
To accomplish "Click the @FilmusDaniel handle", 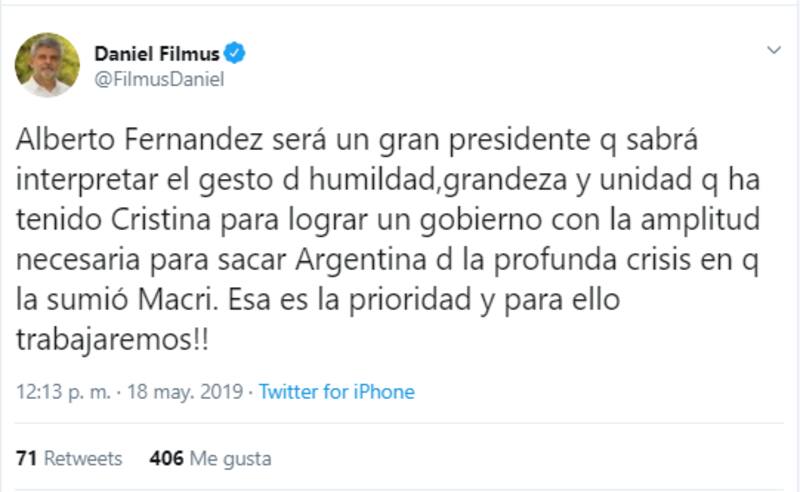I will [158, 80].
